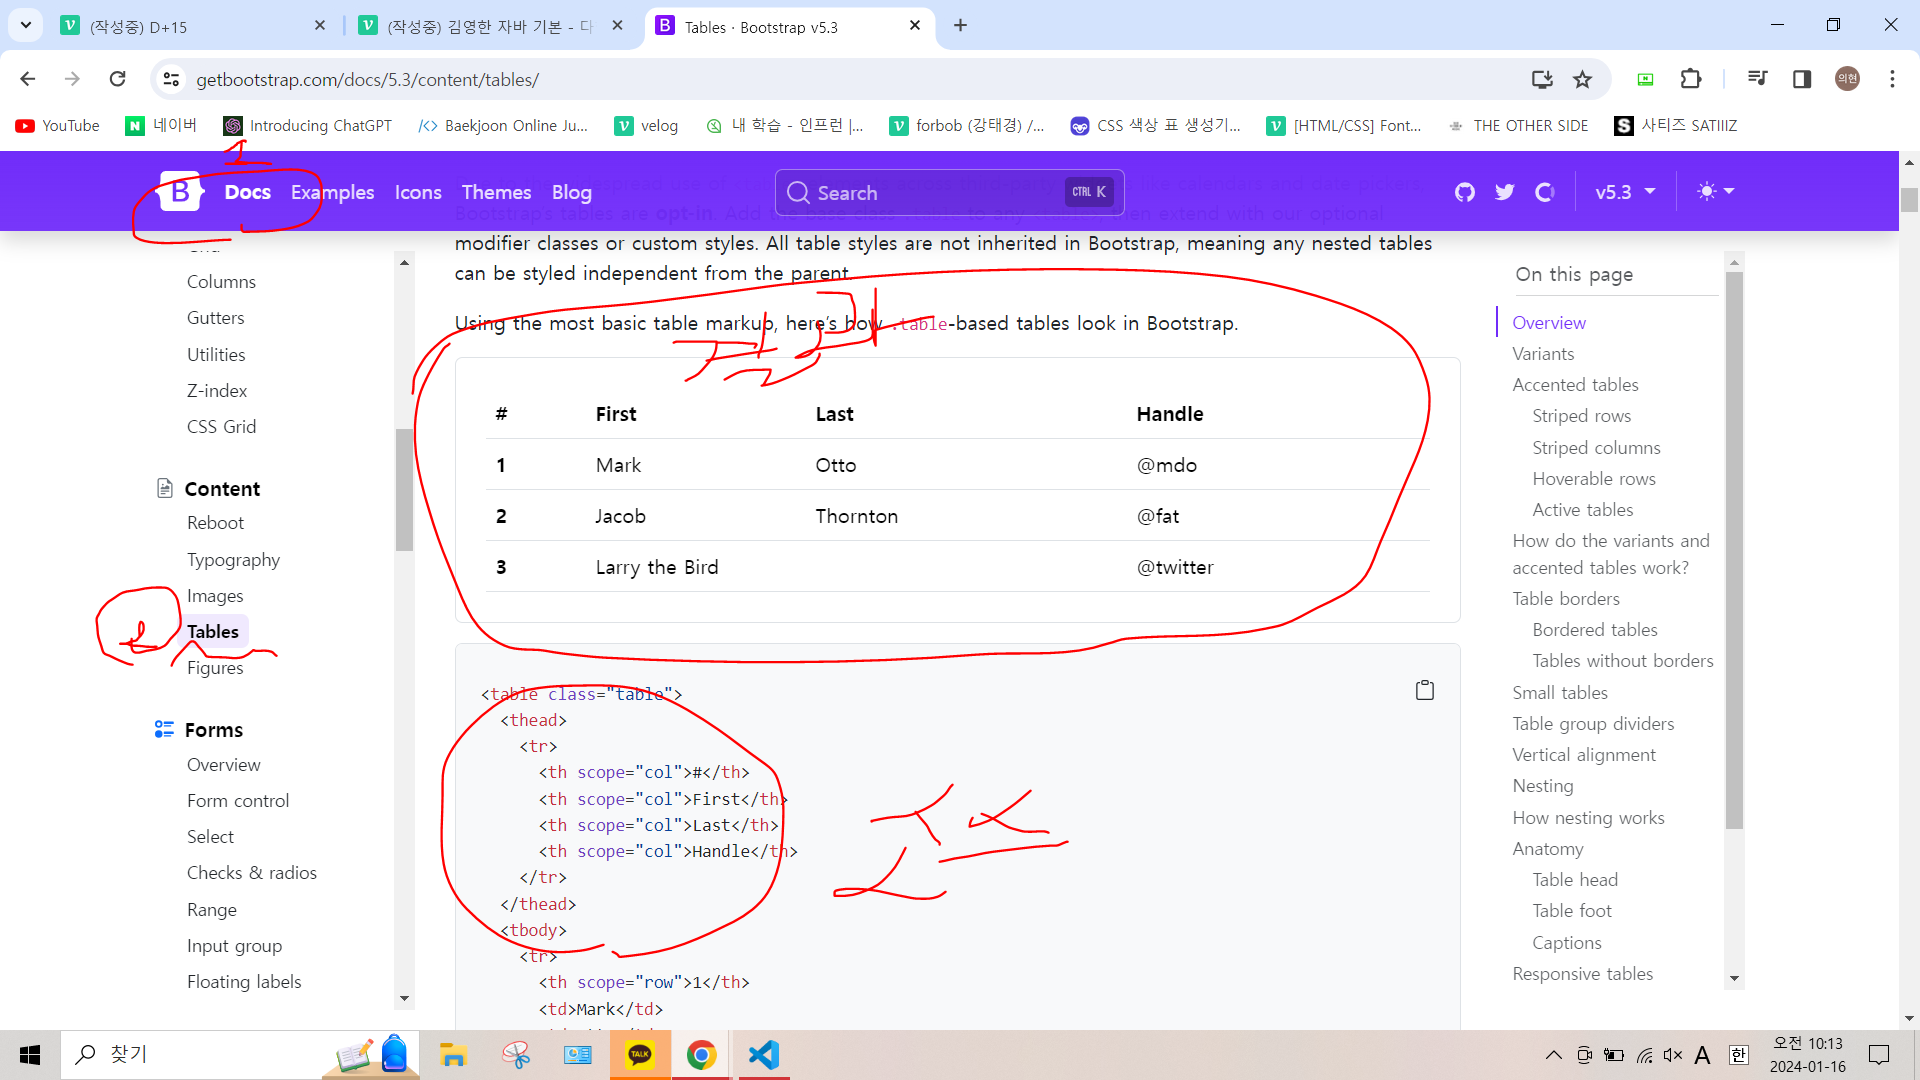Toggle Korean input mode in the system tray
Screen dimensions: 1920x1080
[1739, 1055]
